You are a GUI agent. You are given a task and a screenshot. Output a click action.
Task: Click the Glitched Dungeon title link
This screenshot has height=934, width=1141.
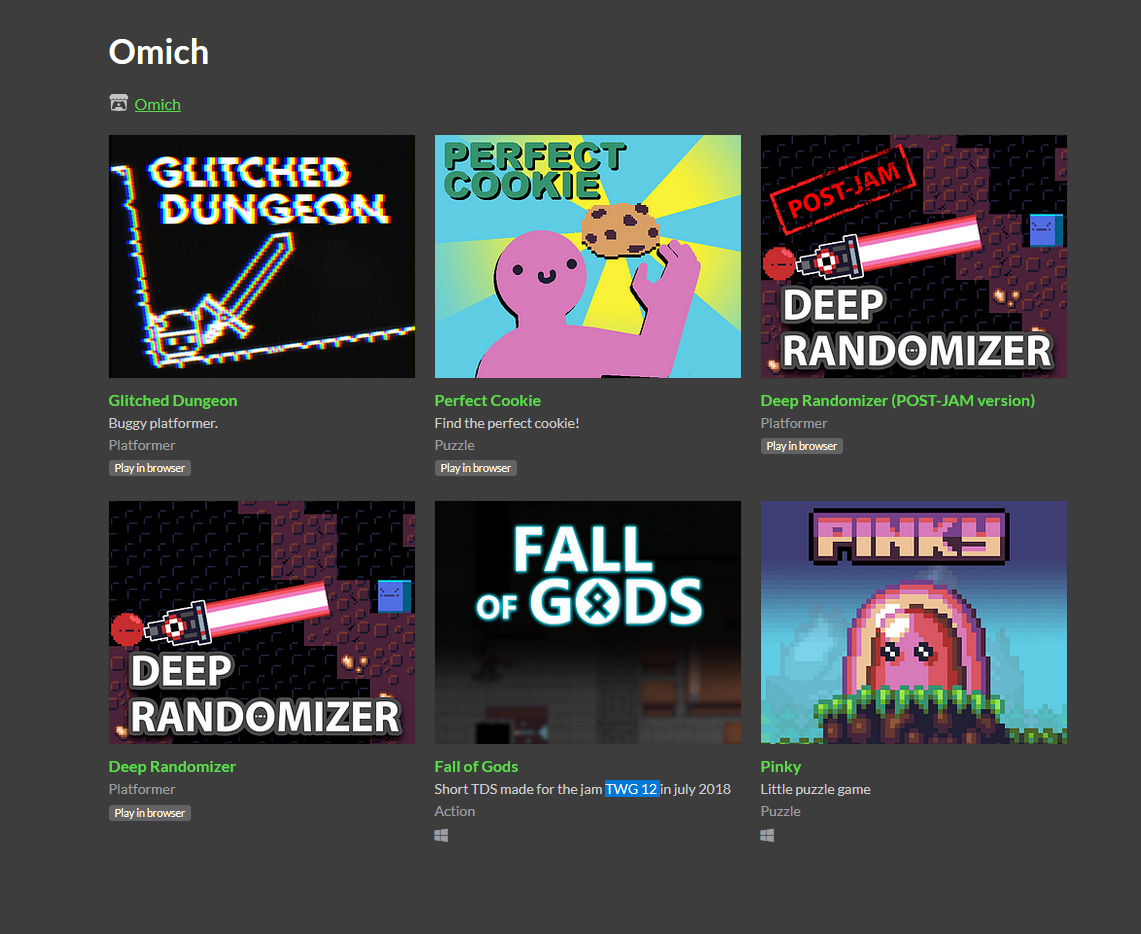pos(172,401)
